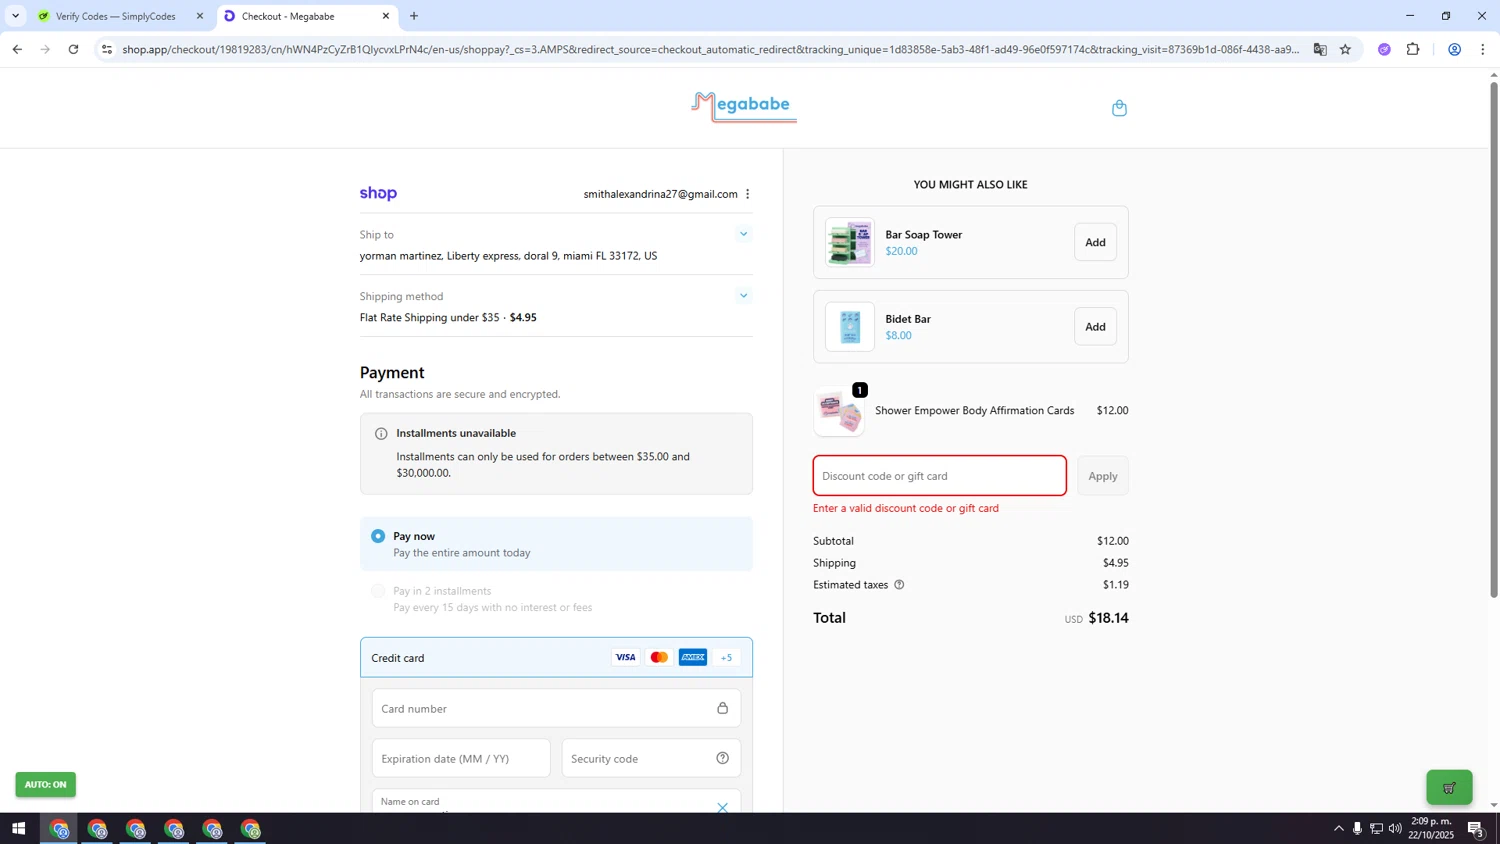Click the browser address bar URL
The height and width of the screenshot is (844, 1500).
(710, 49)
